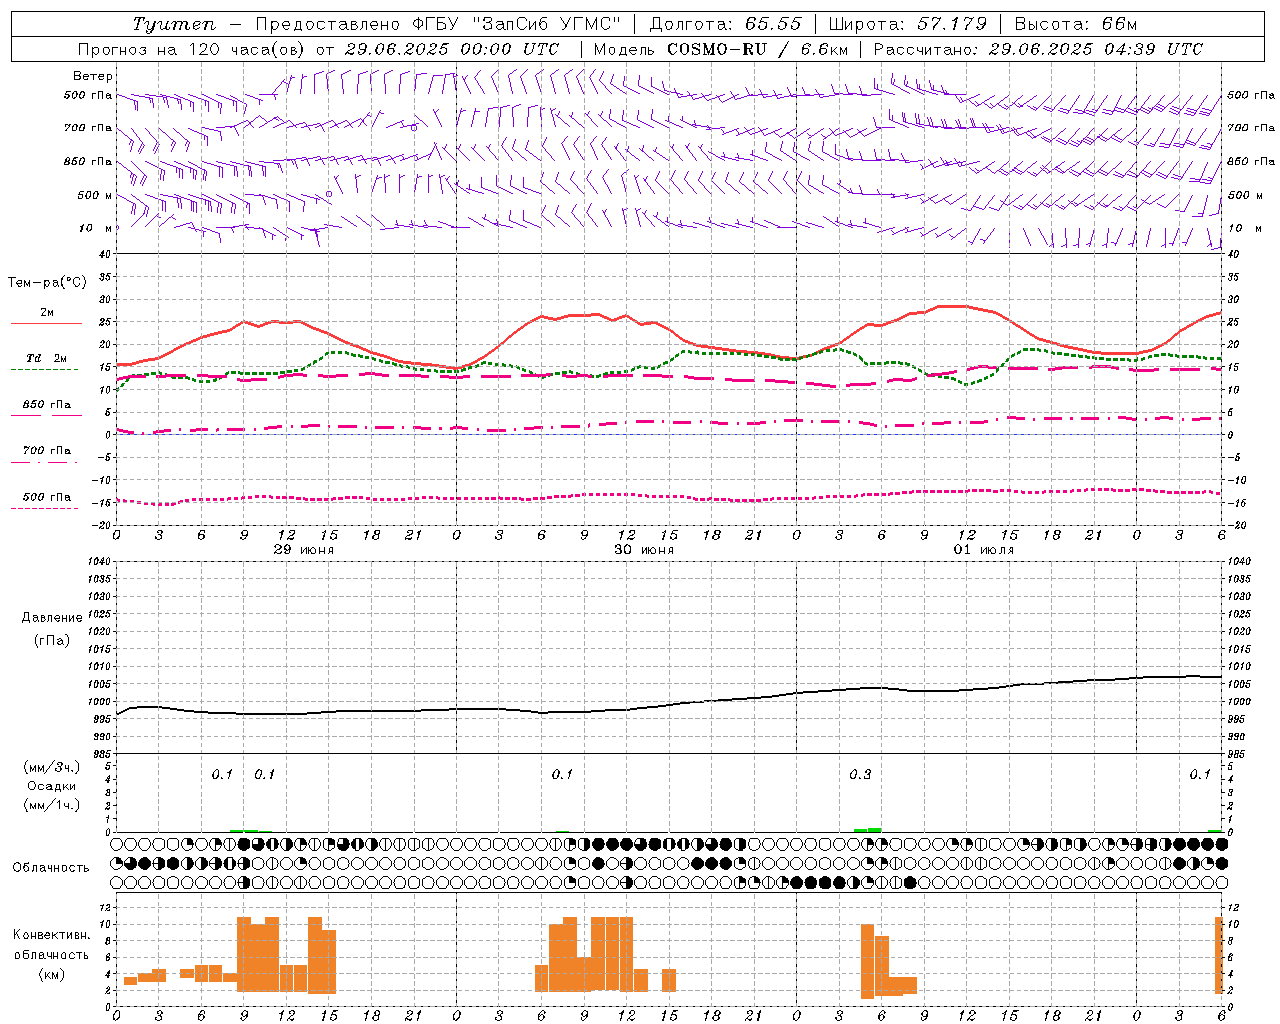Click the 'Рассчитано: 29.06.2025 04:39 UTC' timestamp
The height and width of the screenshot is (1024, 1280).
[1038, 49]
